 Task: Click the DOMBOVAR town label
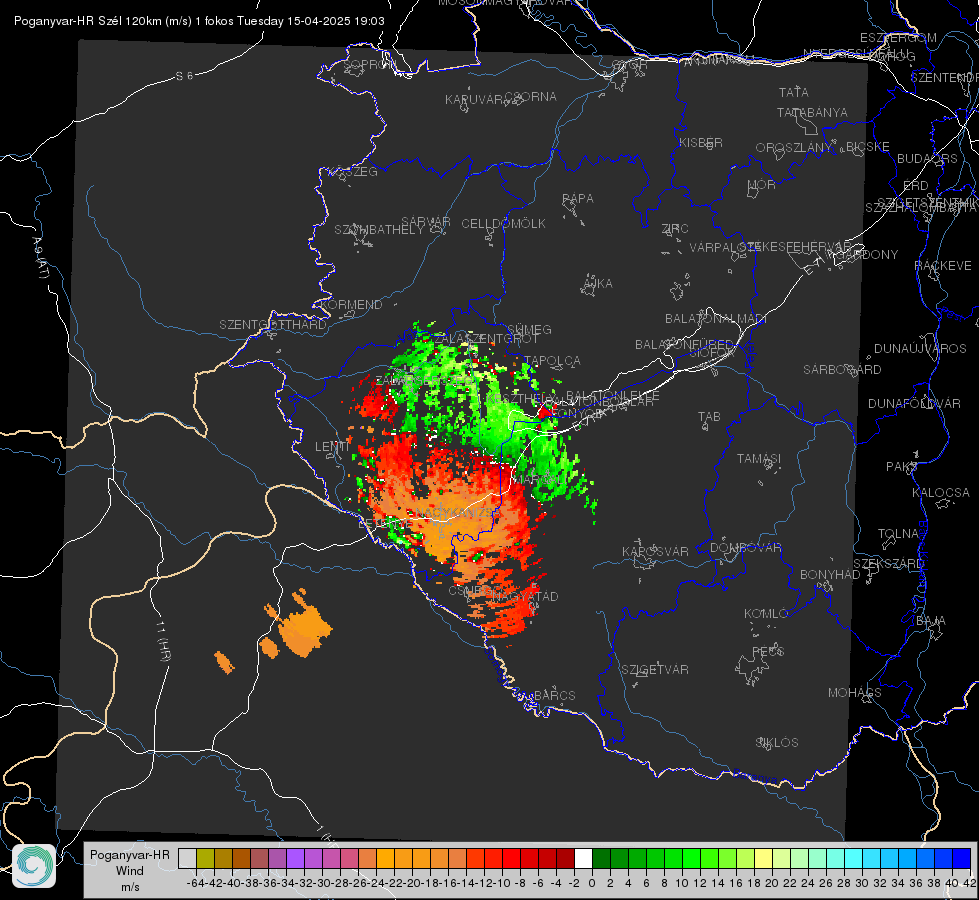(745, 548)
